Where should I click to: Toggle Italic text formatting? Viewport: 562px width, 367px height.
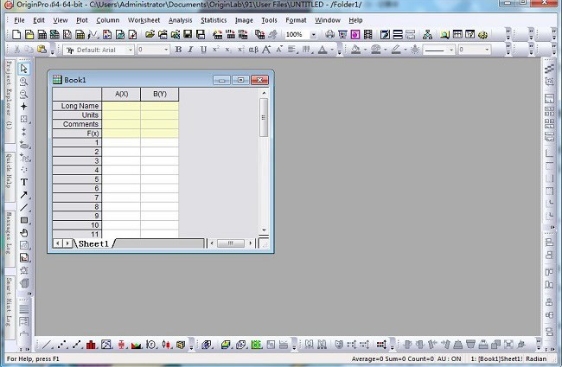pyautogui.click(x=191, y=49)
